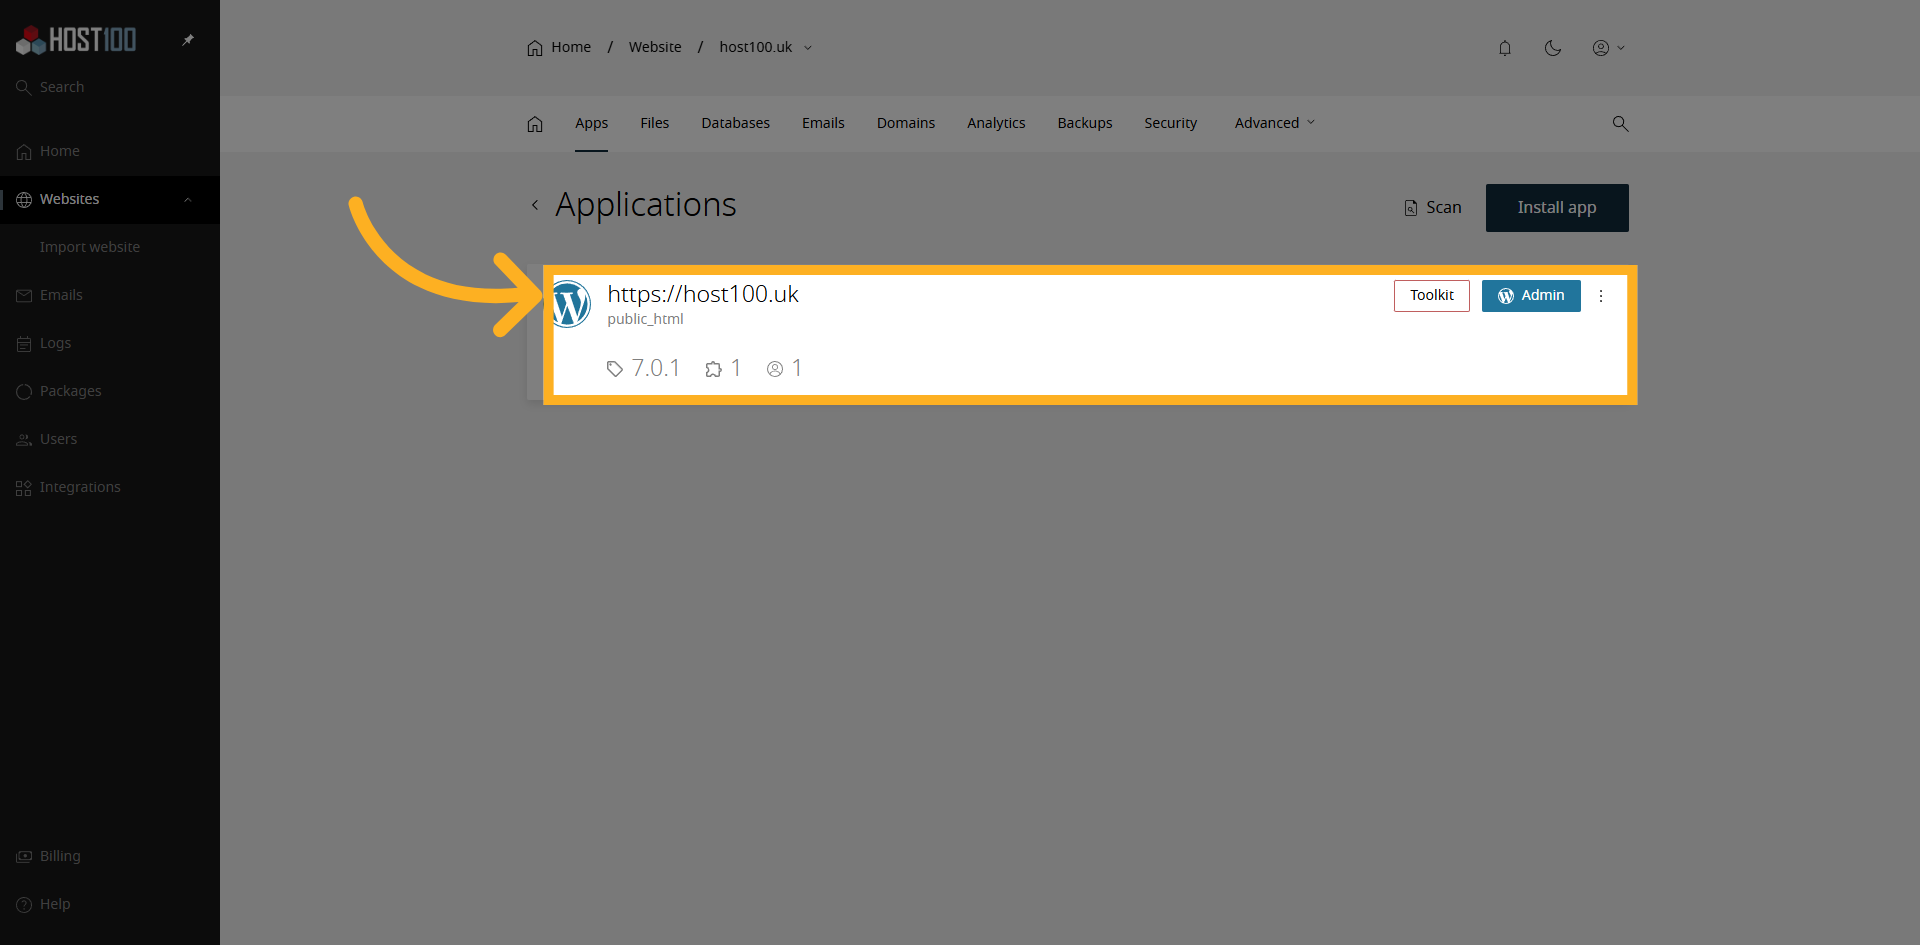This screenshot has height=945, width=1920.
Task: Click the users icon count
Action: 784,368
